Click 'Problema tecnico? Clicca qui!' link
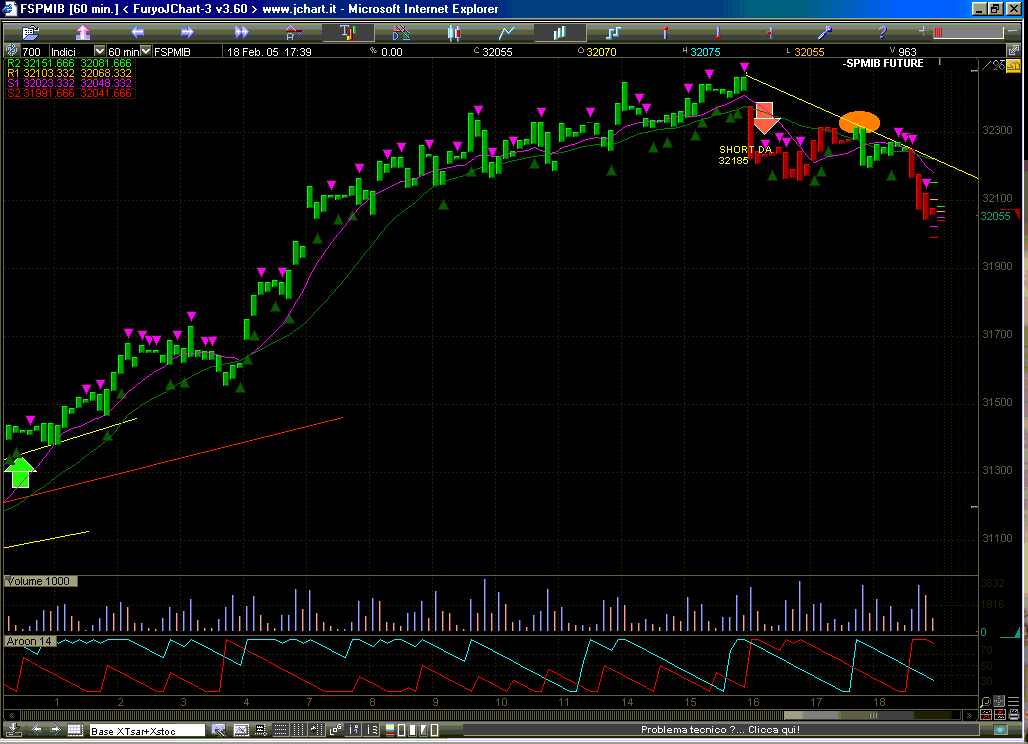 (x=719, y=730)
